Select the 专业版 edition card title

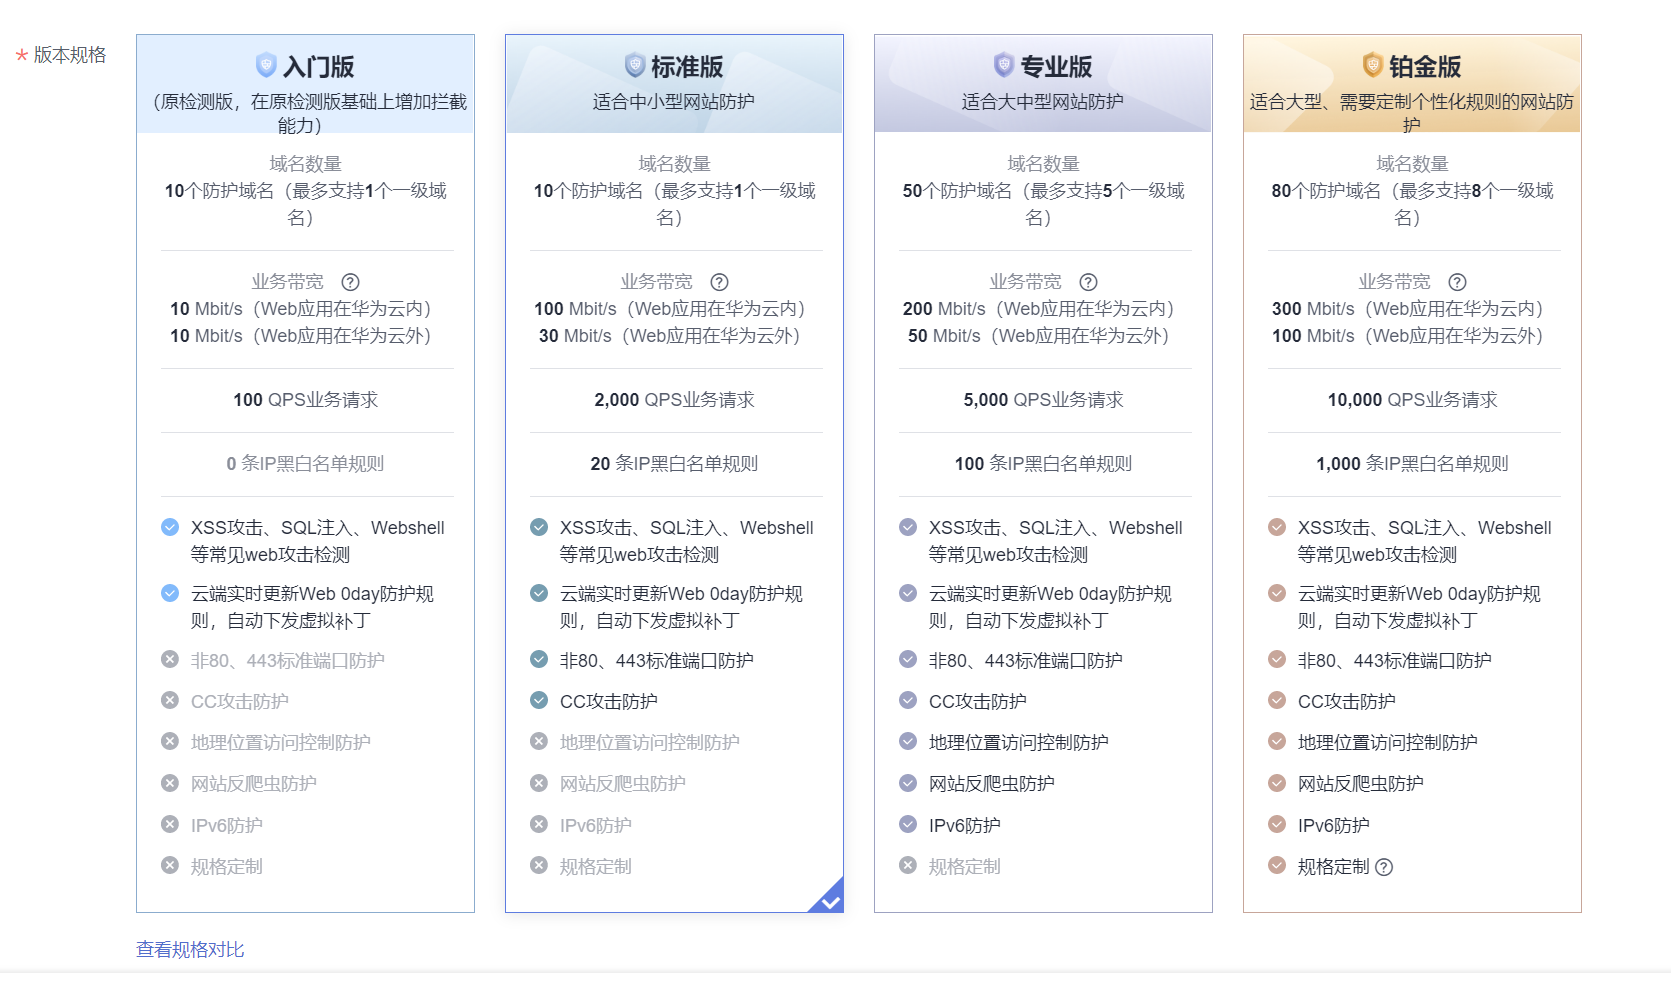1056,67
